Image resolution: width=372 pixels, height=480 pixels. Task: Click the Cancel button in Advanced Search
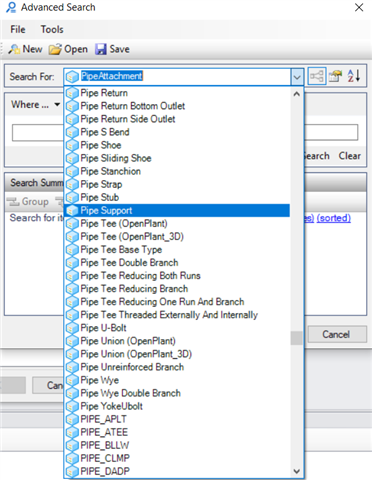337,334
